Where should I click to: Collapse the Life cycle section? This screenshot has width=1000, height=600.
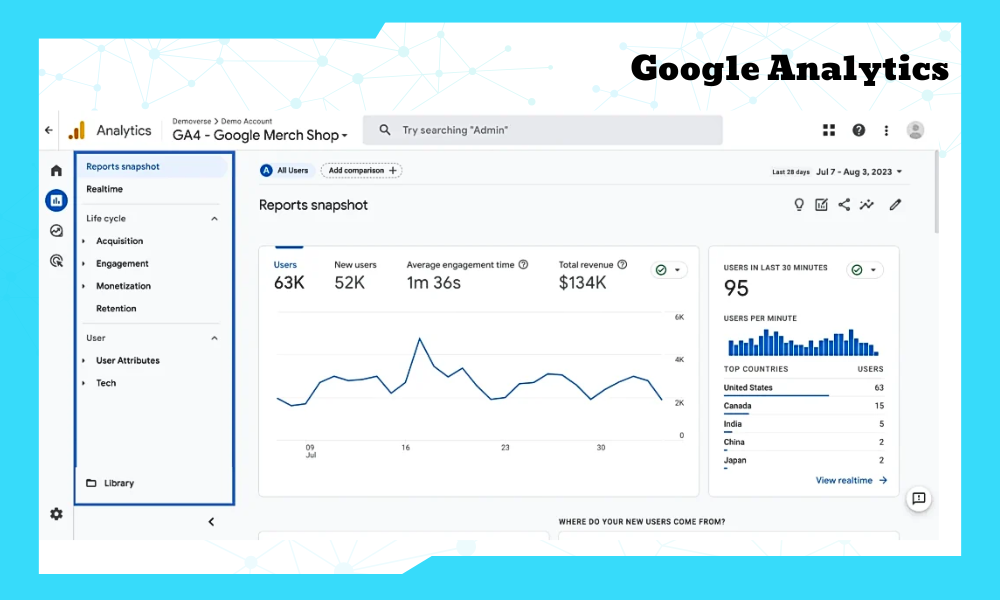click(214, 218)
